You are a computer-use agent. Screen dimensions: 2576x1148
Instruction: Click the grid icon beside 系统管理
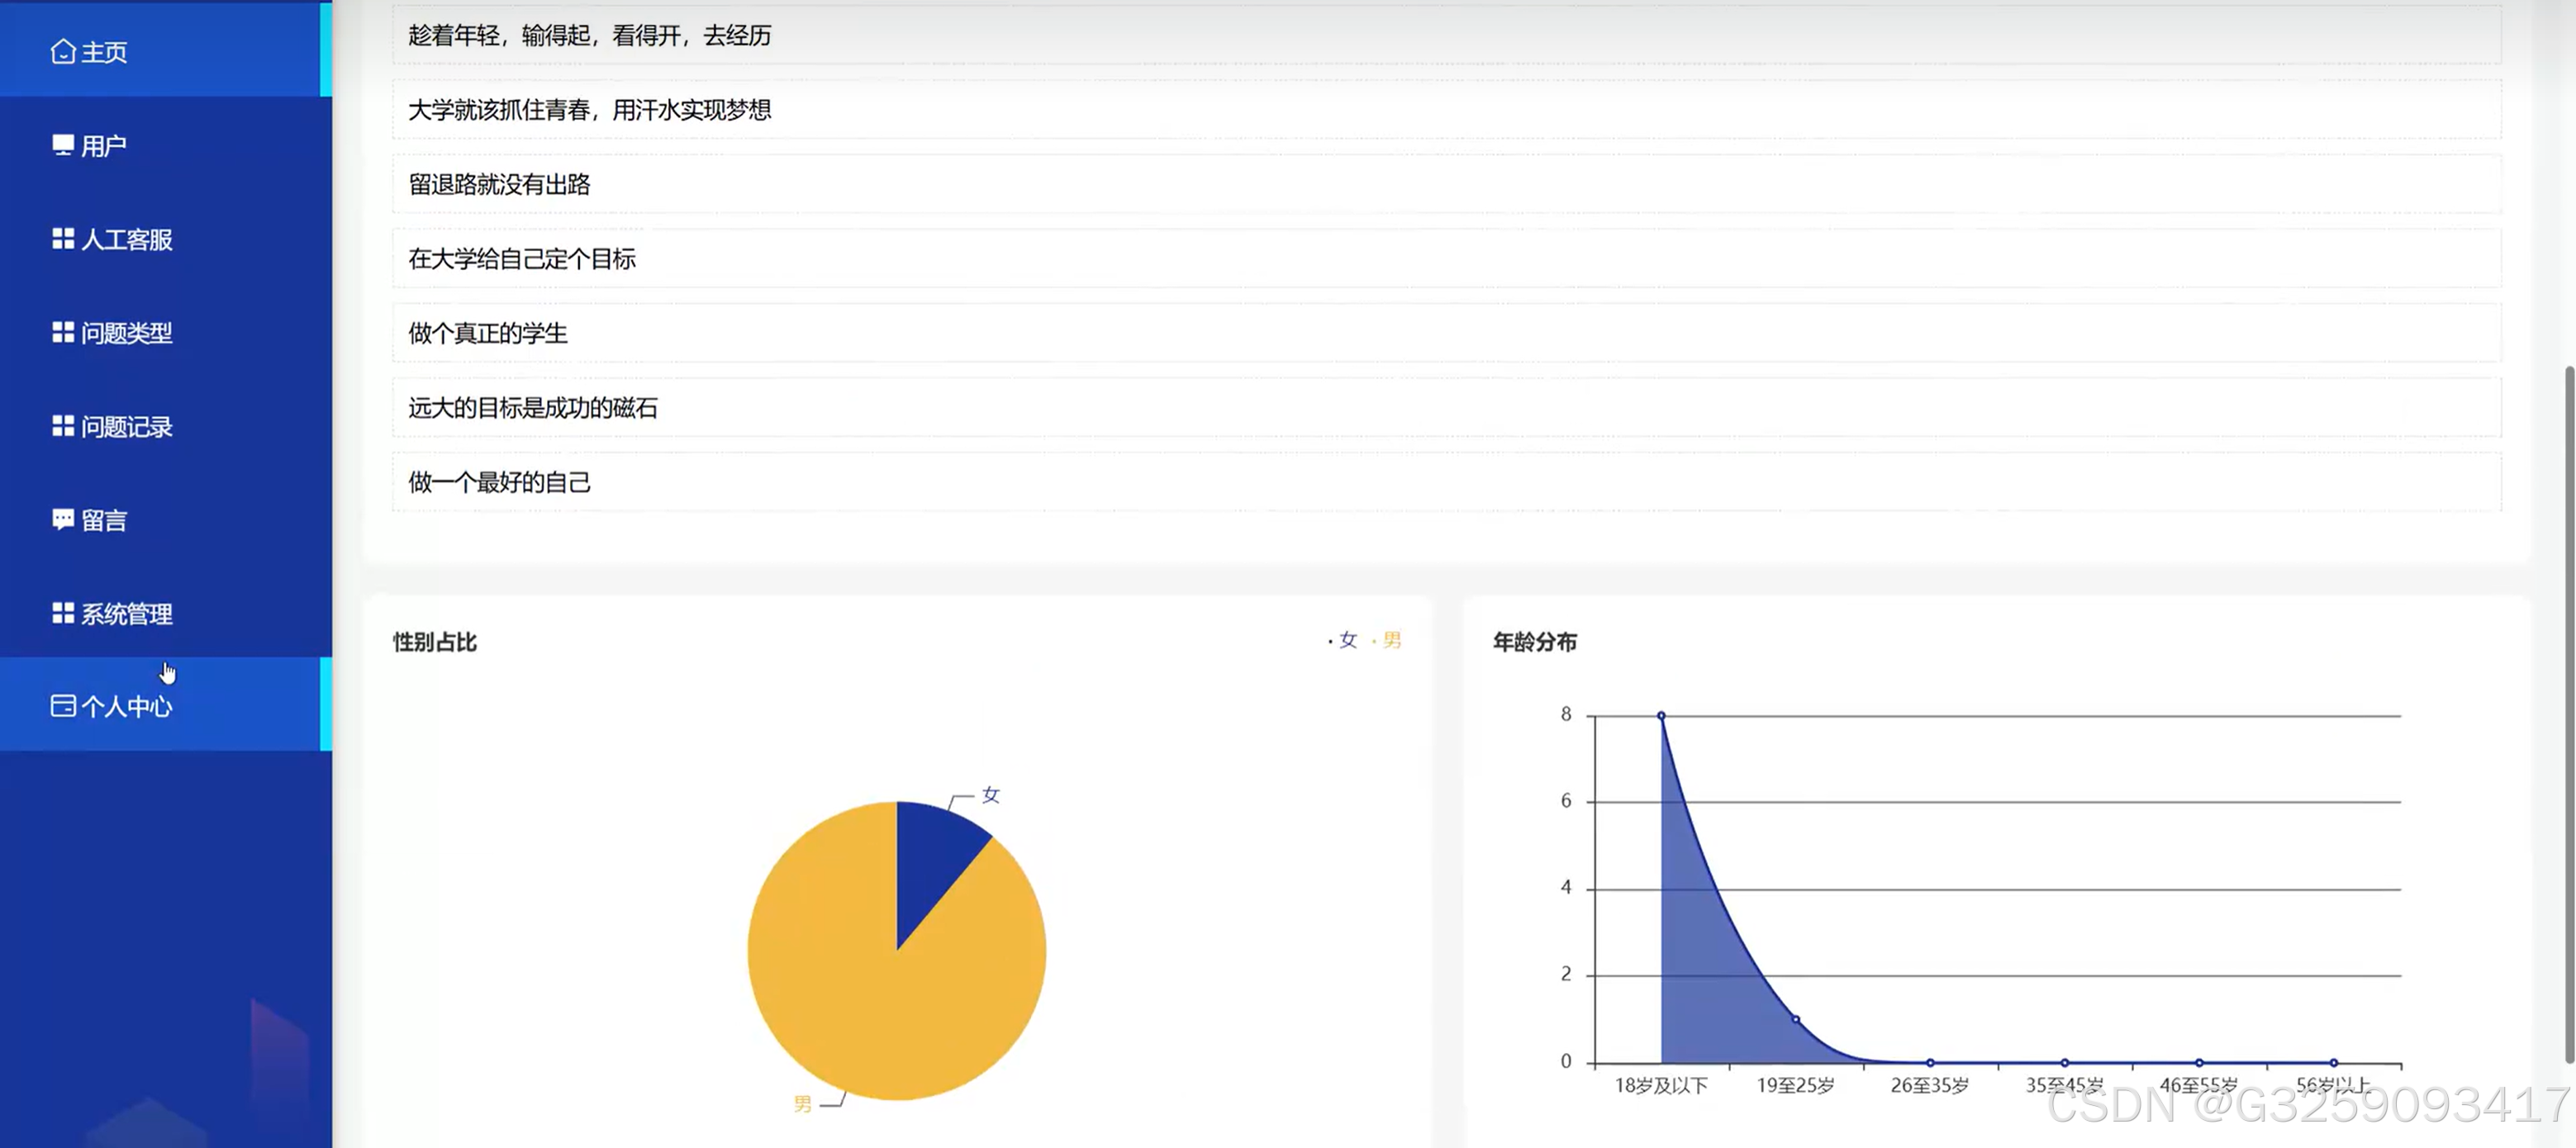(x=63, y=613)
